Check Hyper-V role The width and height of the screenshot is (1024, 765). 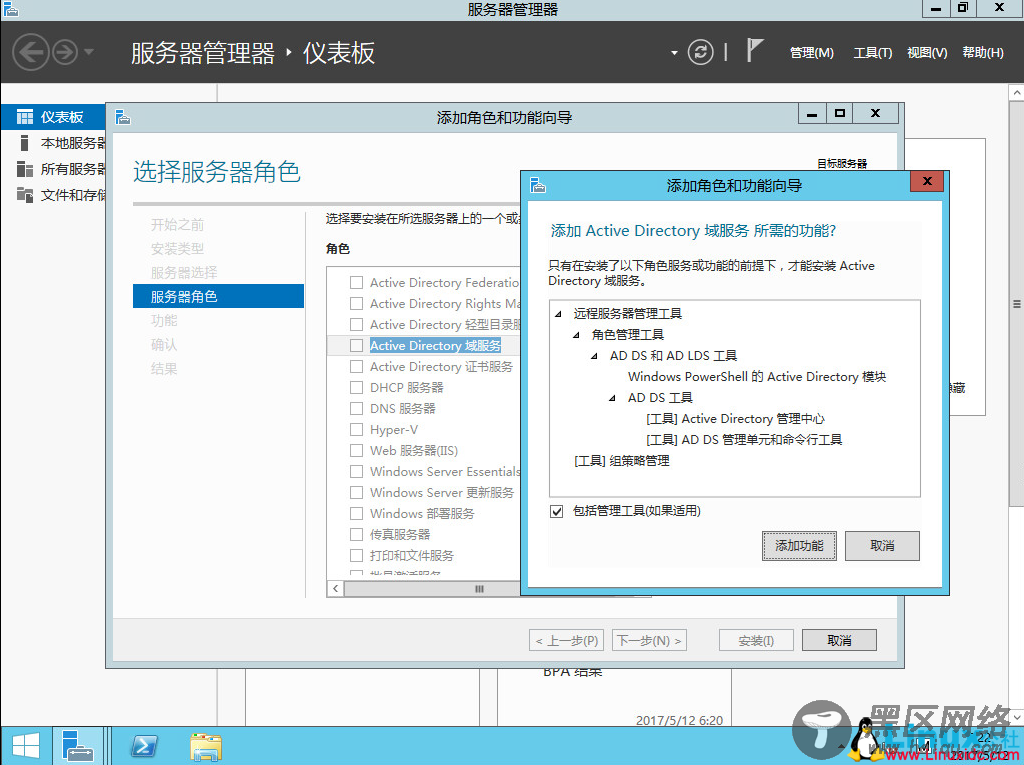(x=356, y=429)
